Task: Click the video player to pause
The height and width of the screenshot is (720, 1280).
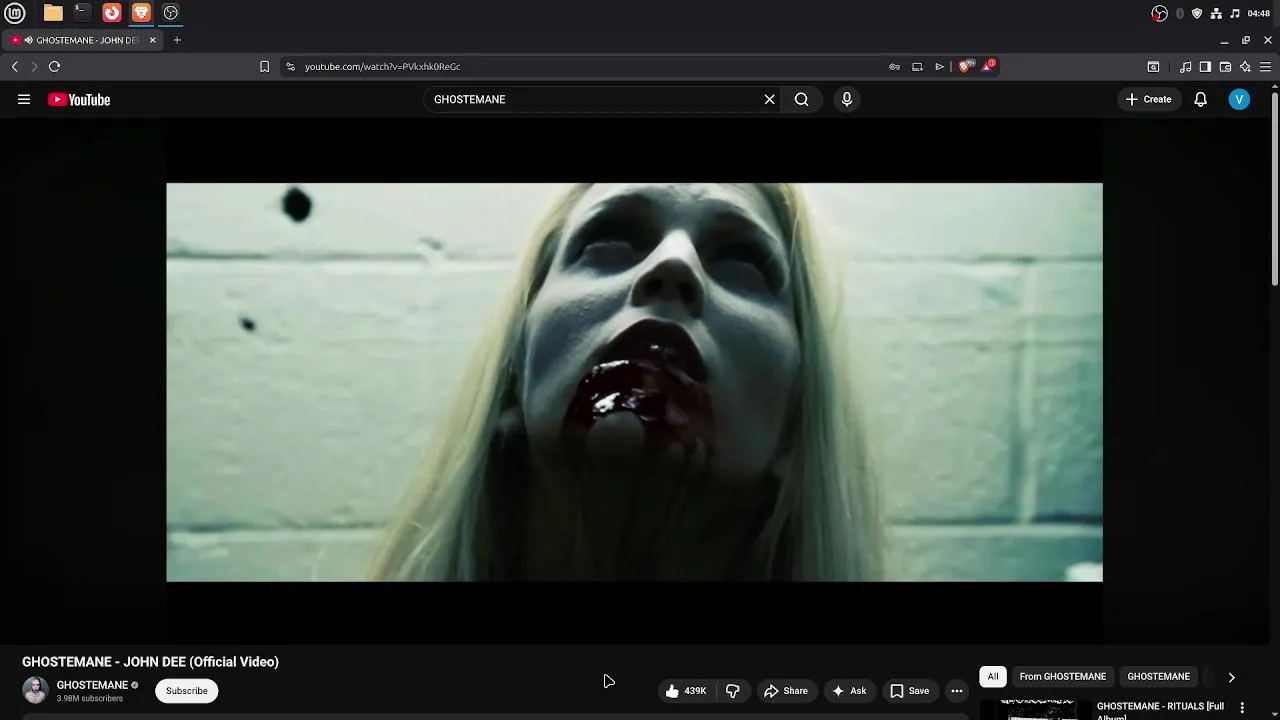Action: coord(634,381)
